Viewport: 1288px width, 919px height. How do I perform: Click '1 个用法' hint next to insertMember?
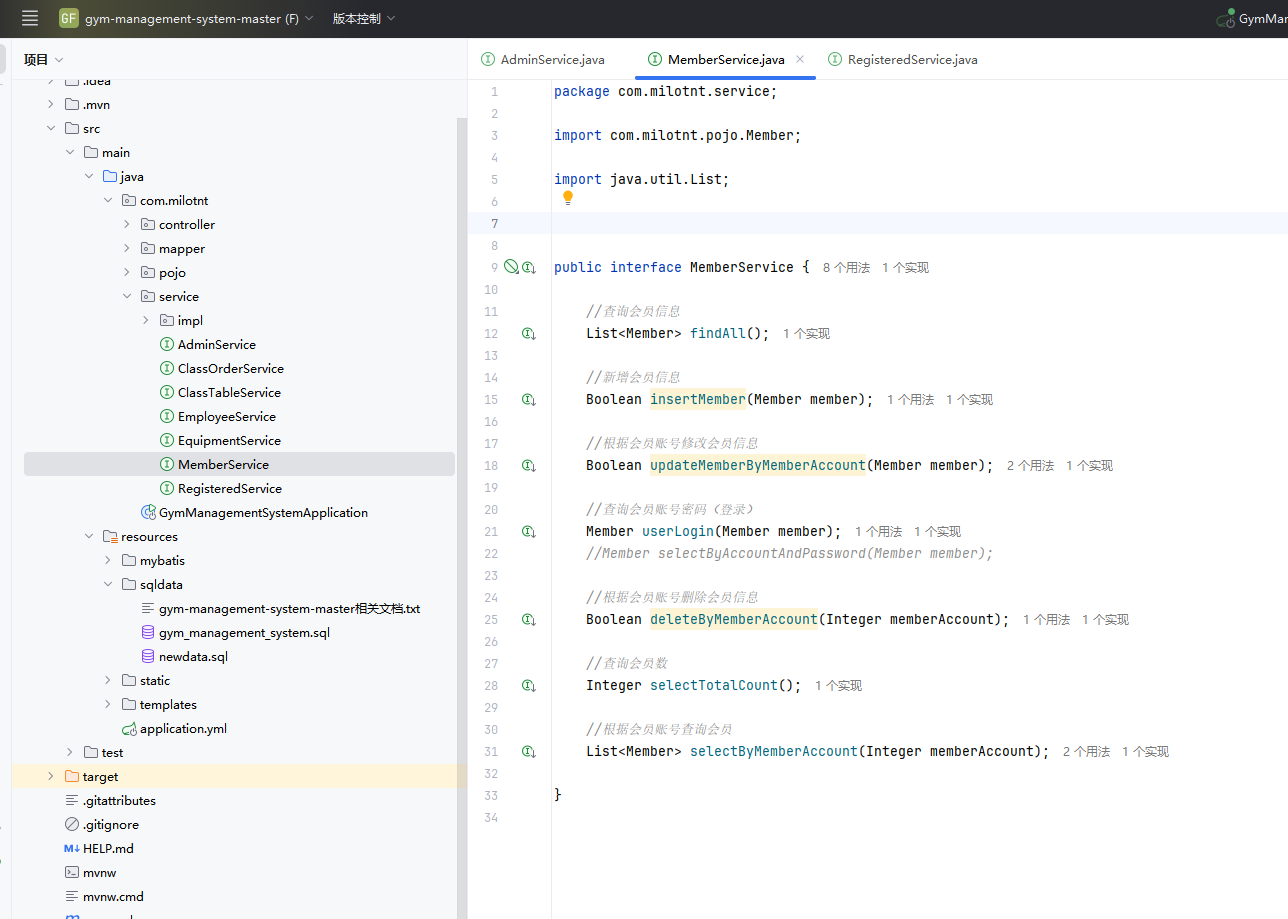tap(910, 399)
